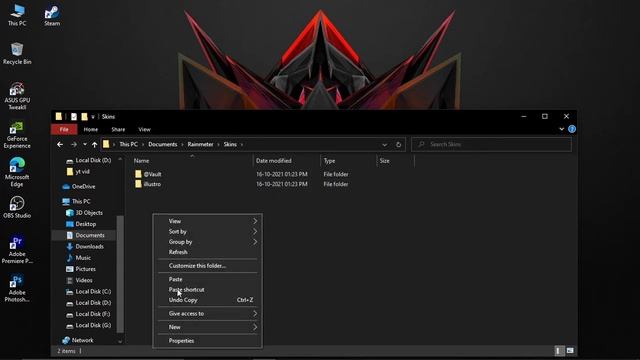Choose Refresh from context menu
Image resolution: width=640 pixels, height=360 pixels.
click(208, 252)
